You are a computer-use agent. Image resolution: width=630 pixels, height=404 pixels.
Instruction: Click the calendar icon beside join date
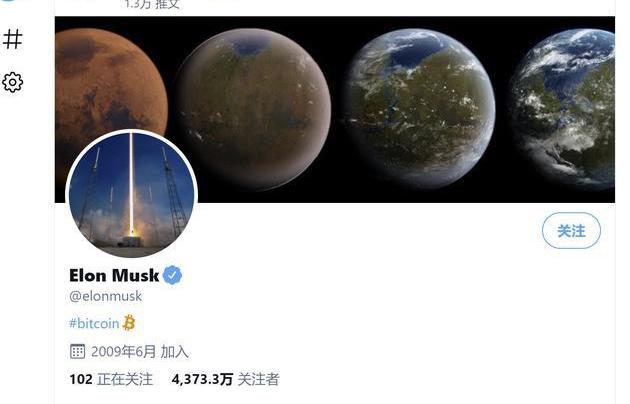(77, 351)
